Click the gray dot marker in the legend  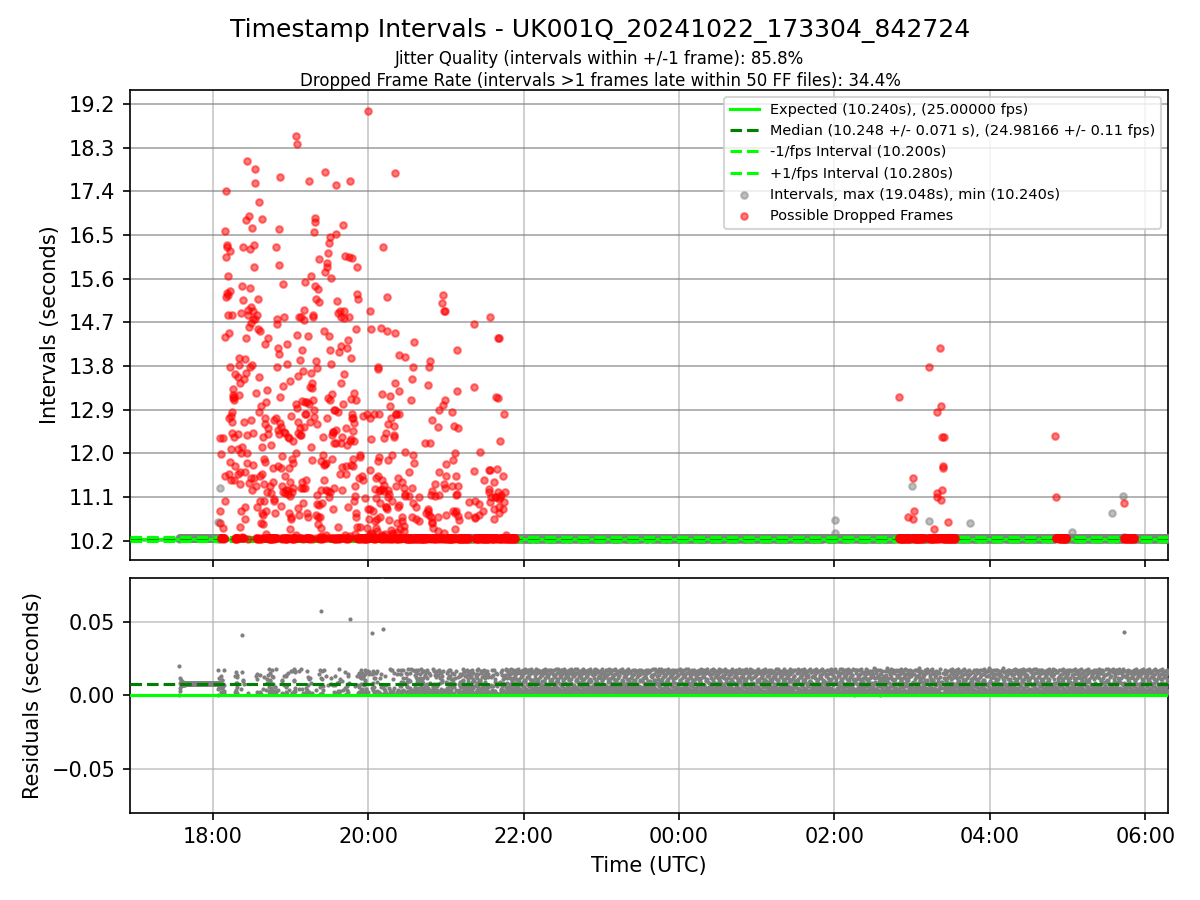[746, 194]
